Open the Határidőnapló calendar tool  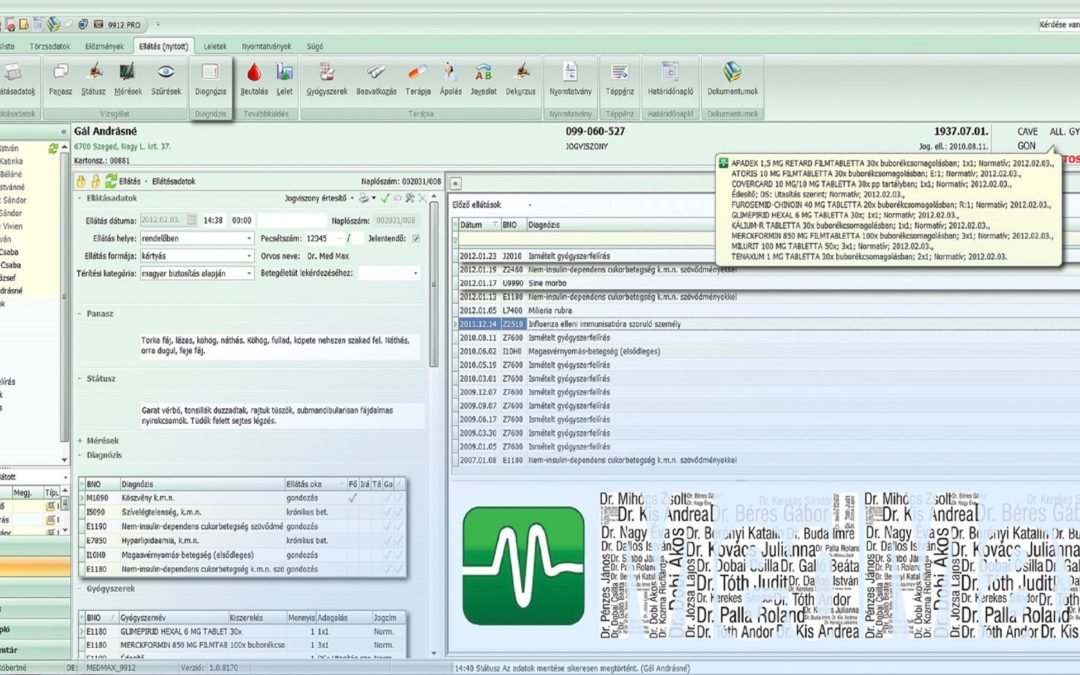coord(671,78)
